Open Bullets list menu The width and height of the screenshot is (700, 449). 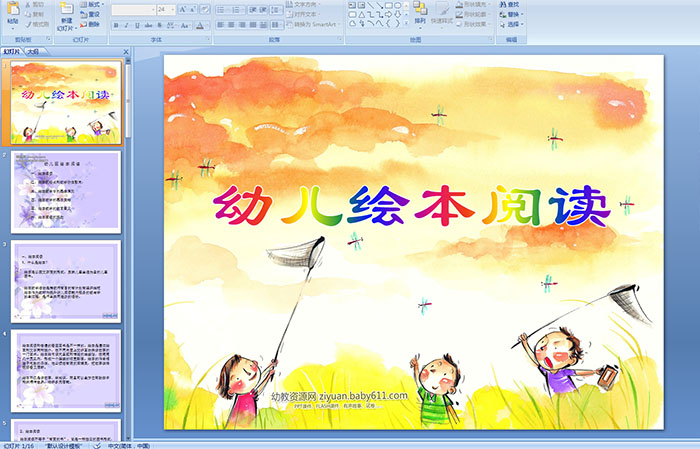pos(223,9)
